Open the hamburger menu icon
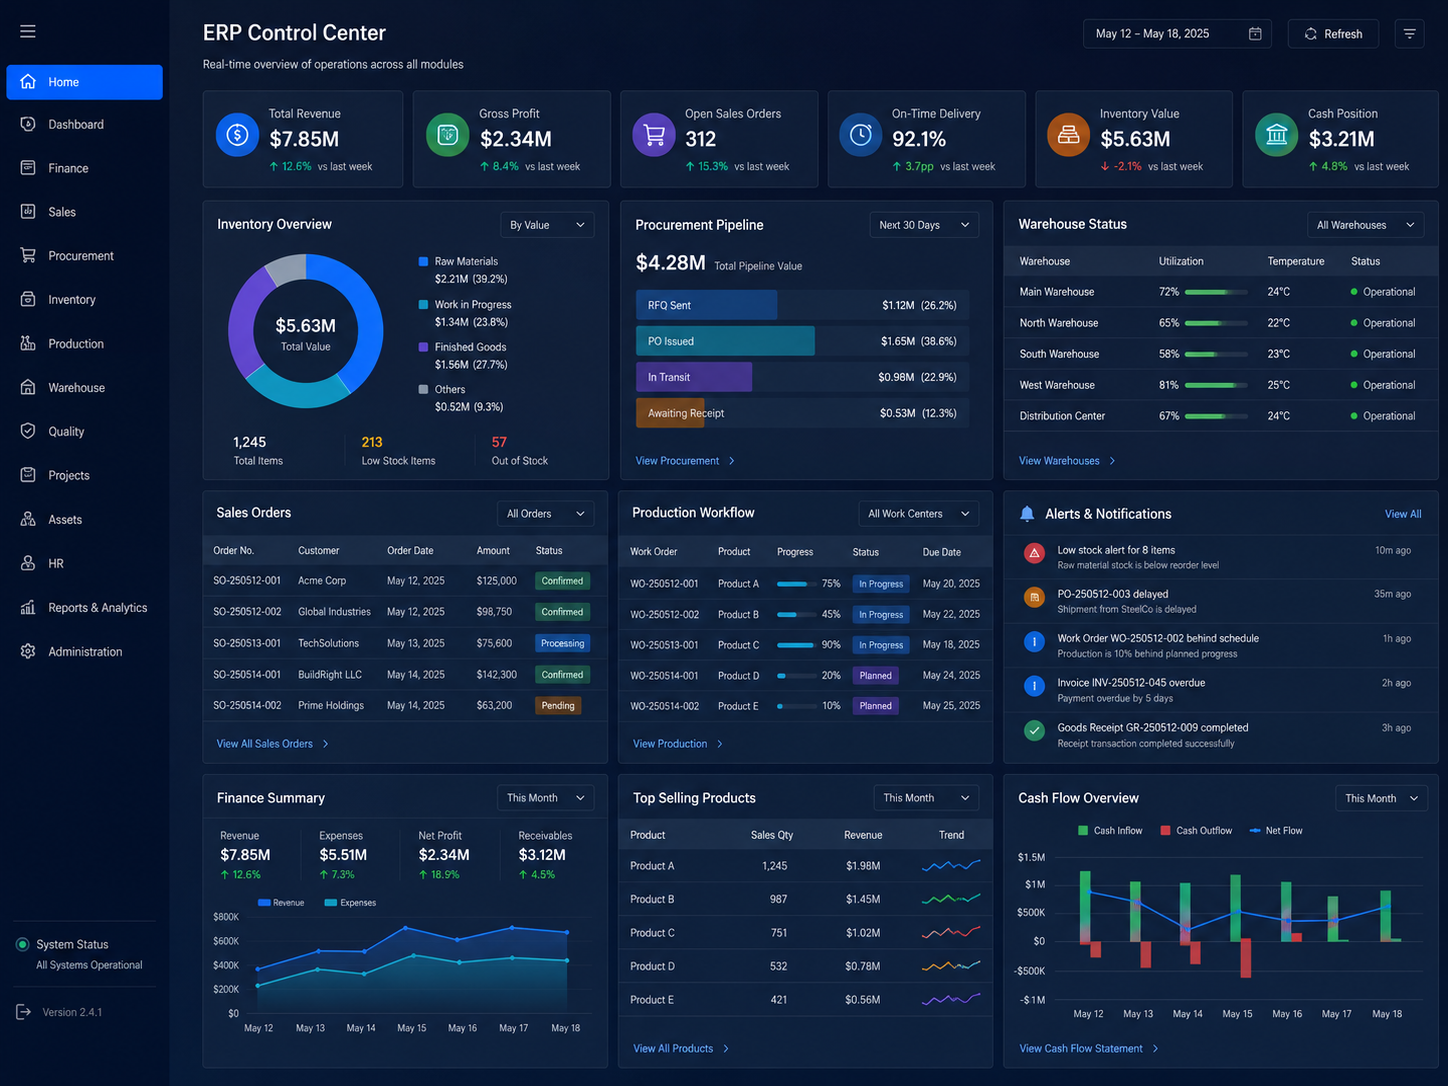This screenshot has width=1448, height=1086. (28, 32)
